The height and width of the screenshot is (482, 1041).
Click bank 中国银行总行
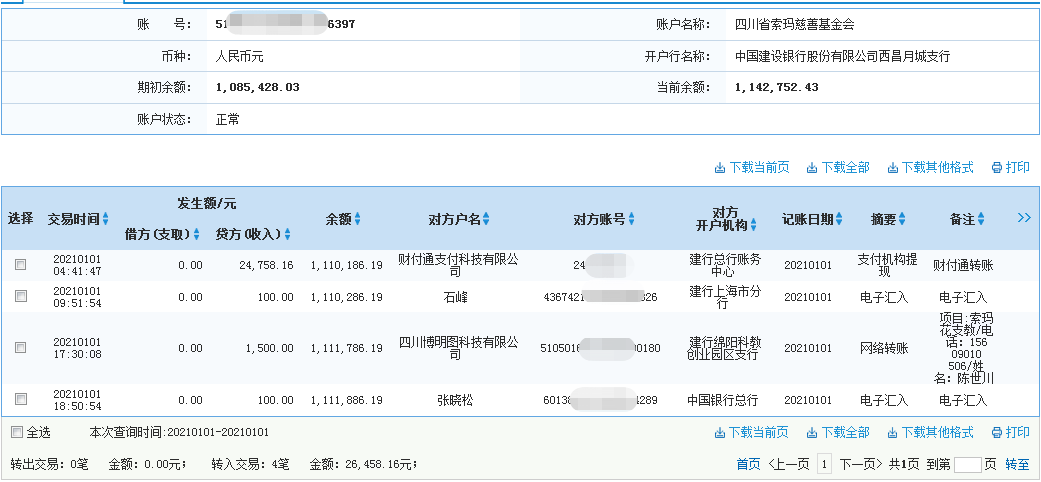(722, 400)
